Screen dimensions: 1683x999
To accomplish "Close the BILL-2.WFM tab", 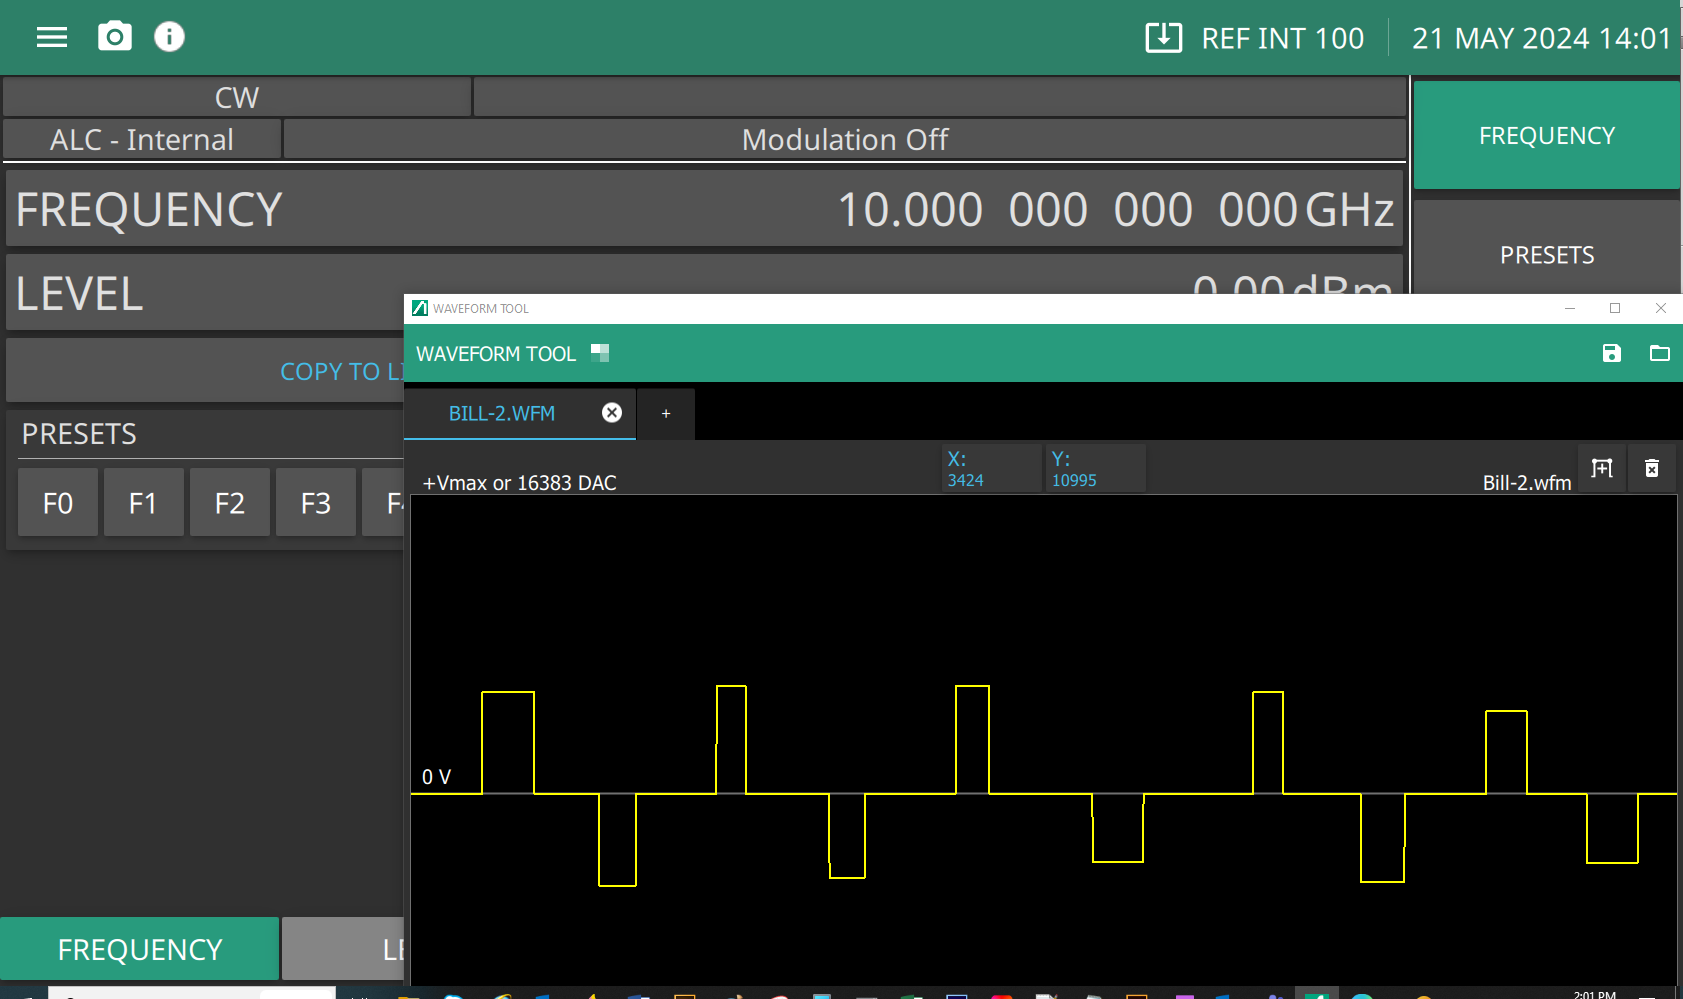I will [x=612, y=413].
